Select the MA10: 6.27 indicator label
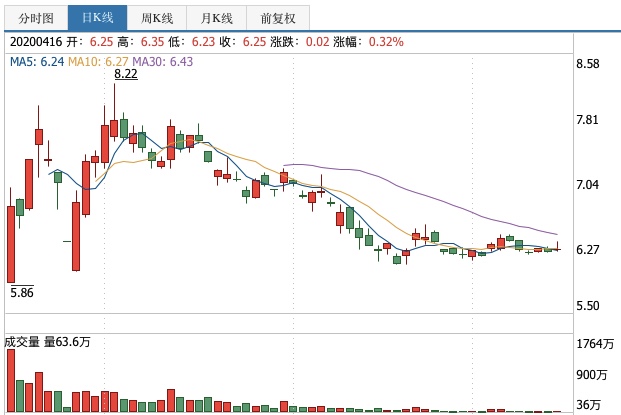Image resolution: width=621 pixels, height=415 pixels. [100, 61]
